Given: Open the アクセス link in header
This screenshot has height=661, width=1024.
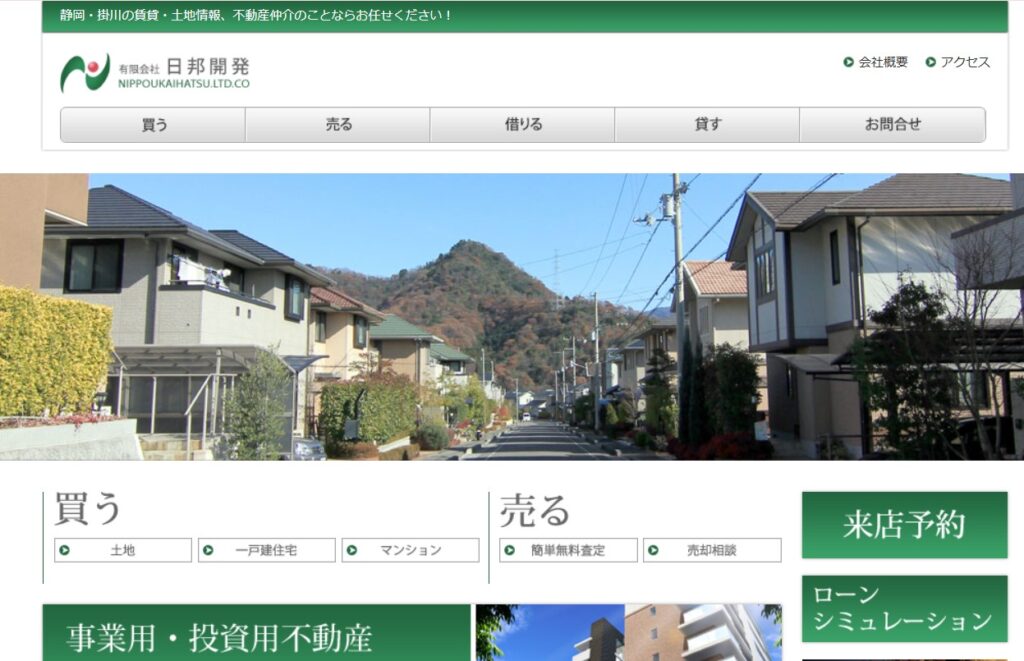Looking at the screenshot, I should pyautogui.click(x=965, y=62).
